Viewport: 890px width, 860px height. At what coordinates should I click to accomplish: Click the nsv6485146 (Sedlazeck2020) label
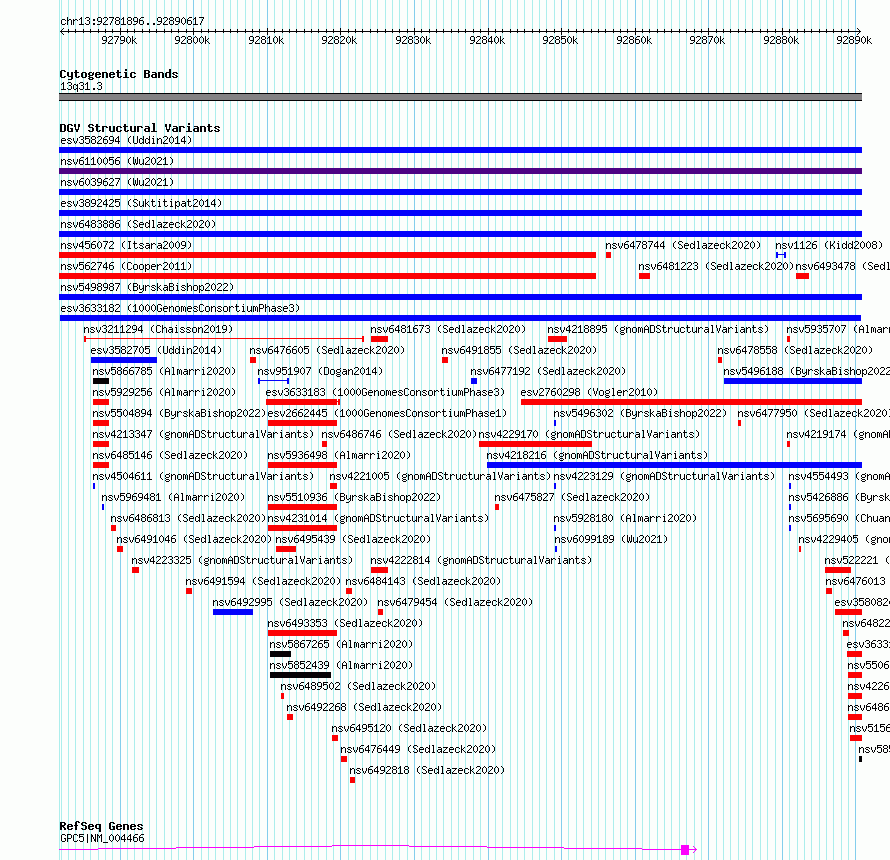click(170, 455)
